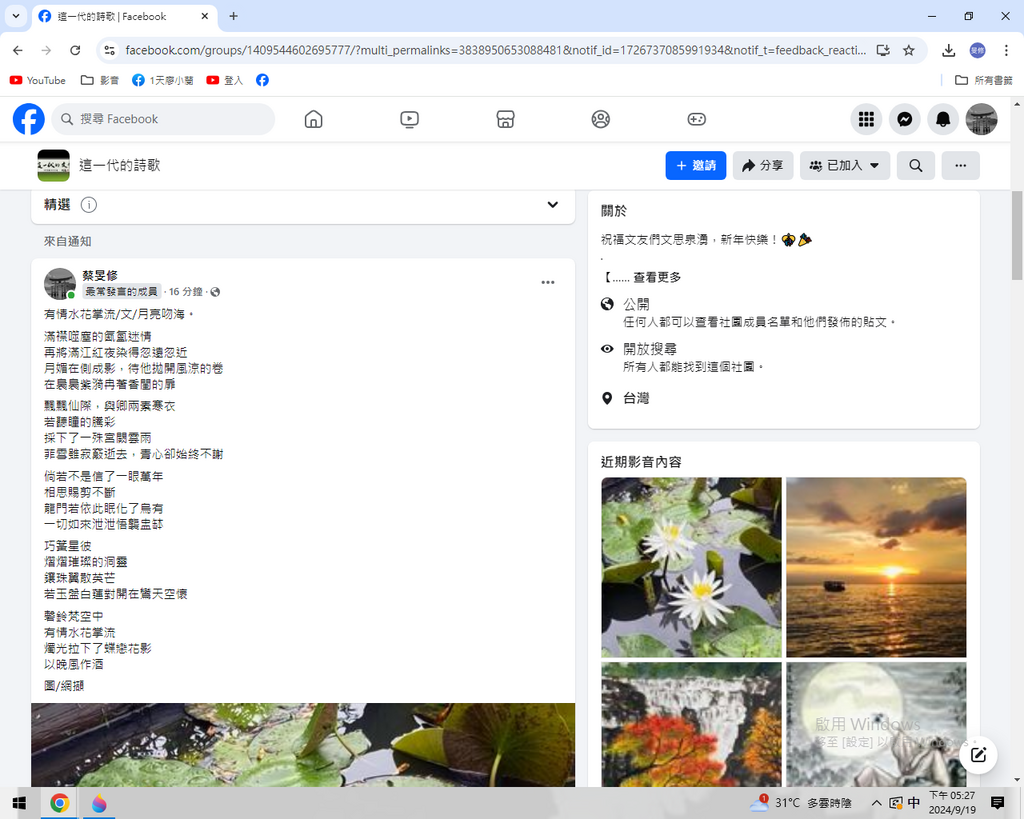Image resolution: width=1024 pixels, height=819 pixels.
Task: Click the 分享 share button
Action: (x=763, y=166)
